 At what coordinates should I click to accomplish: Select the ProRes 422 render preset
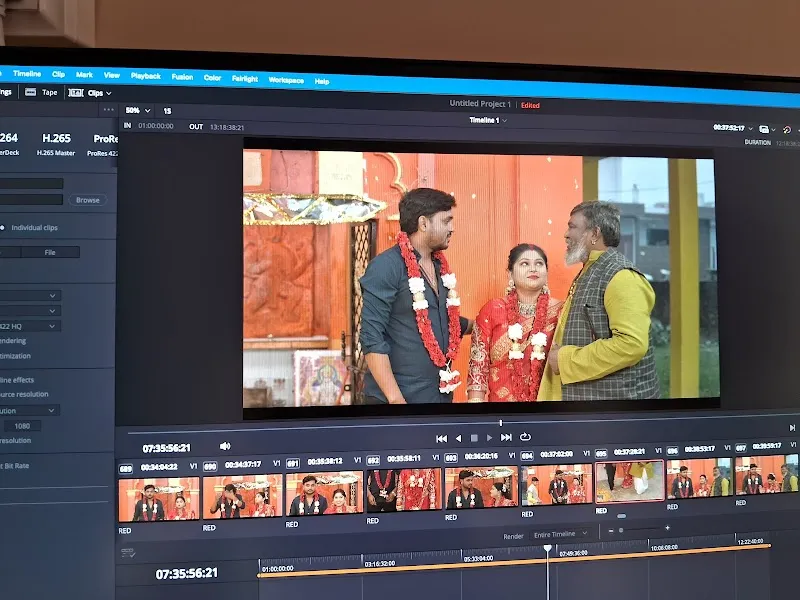point(104,145)
